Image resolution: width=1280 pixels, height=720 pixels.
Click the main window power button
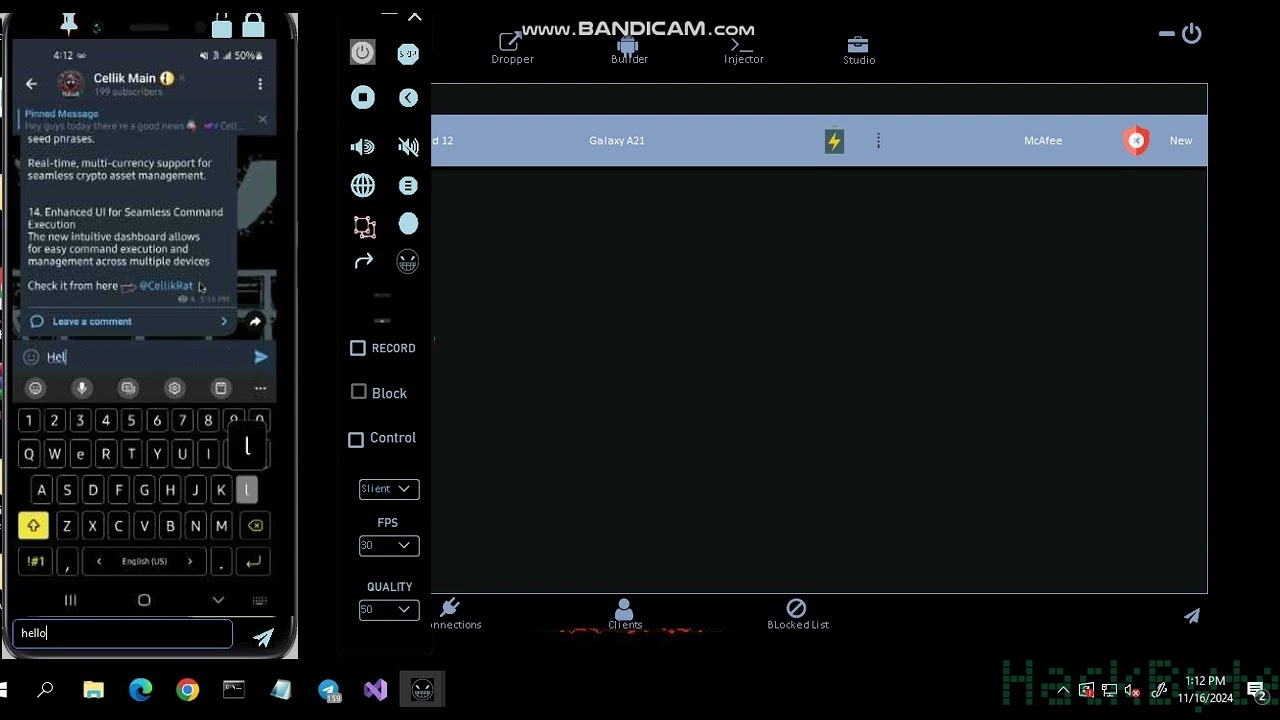click(1191, 34)
